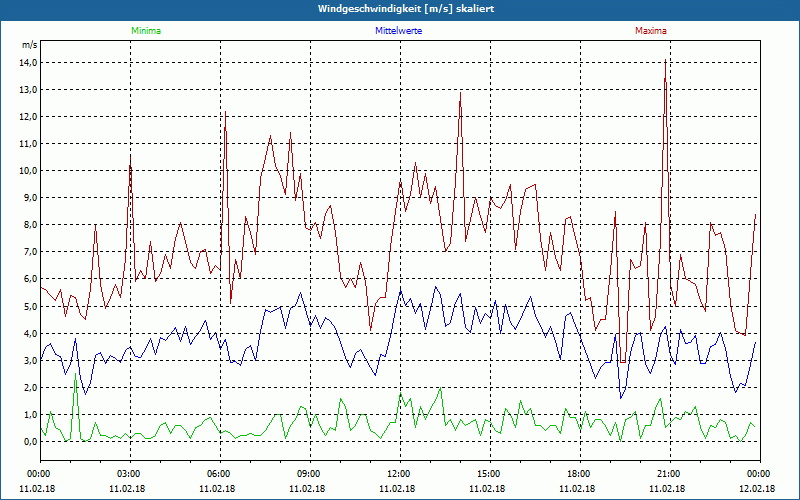Click the '5,0' y-axis value
The height and width of the screenshot is (500, 800).
[x=30, y=307]
